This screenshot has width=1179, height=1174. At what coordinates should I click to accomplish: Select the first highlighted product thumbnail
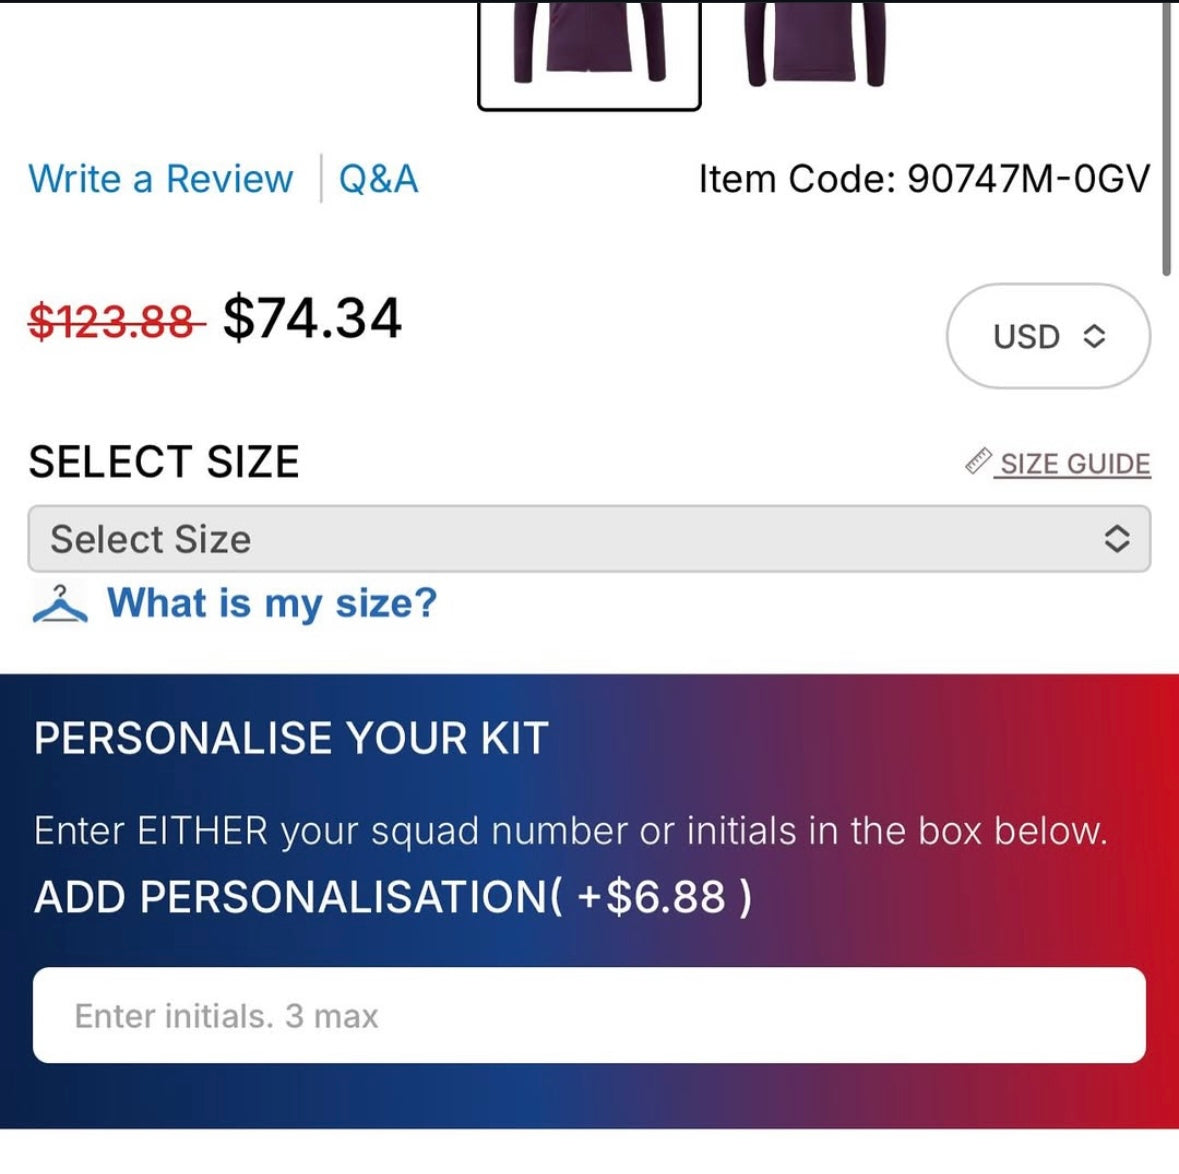click(589, 52)
